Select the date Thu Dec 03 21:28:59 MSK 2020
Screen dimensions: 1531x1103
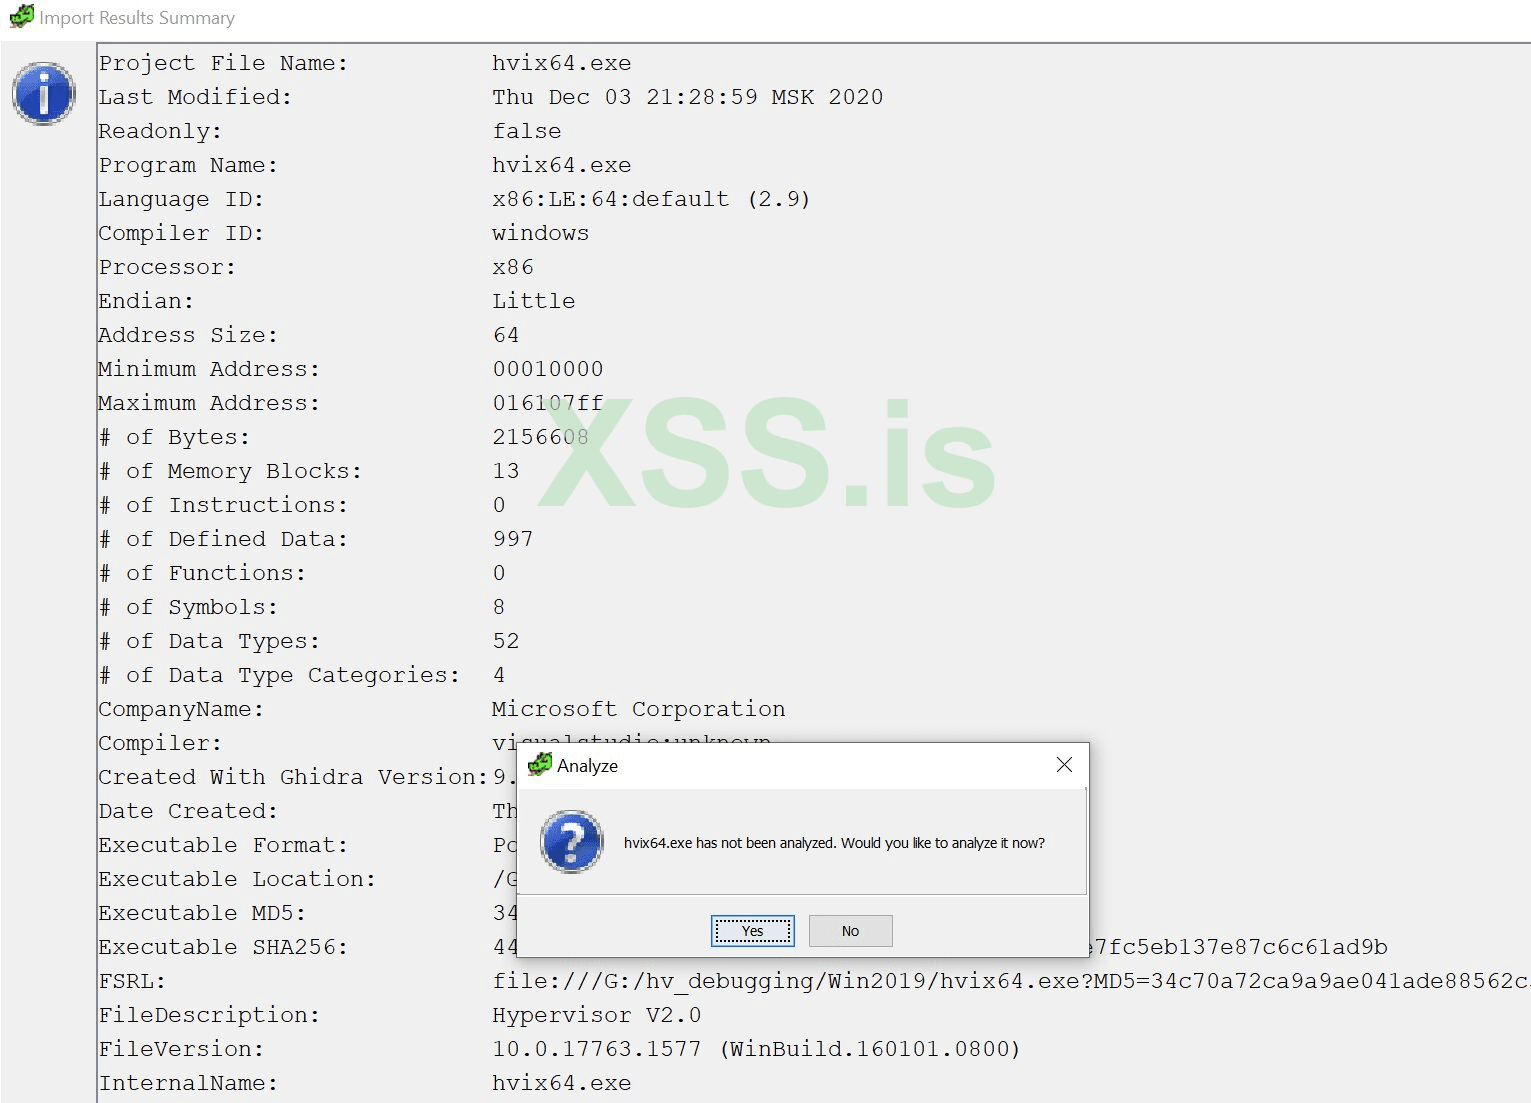[x=687, y=97]
